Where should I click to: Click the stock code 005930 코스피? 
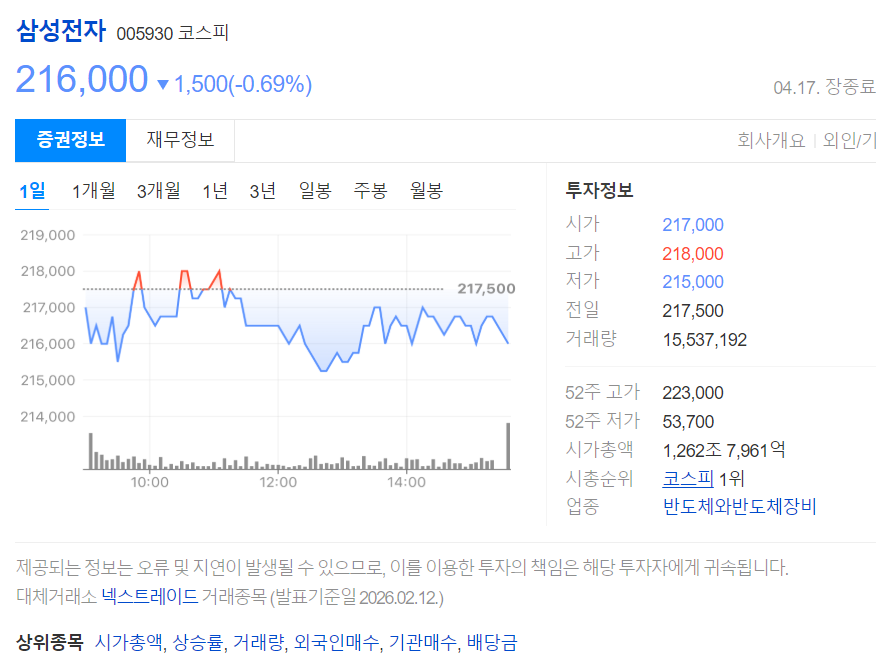coord(173,33)
